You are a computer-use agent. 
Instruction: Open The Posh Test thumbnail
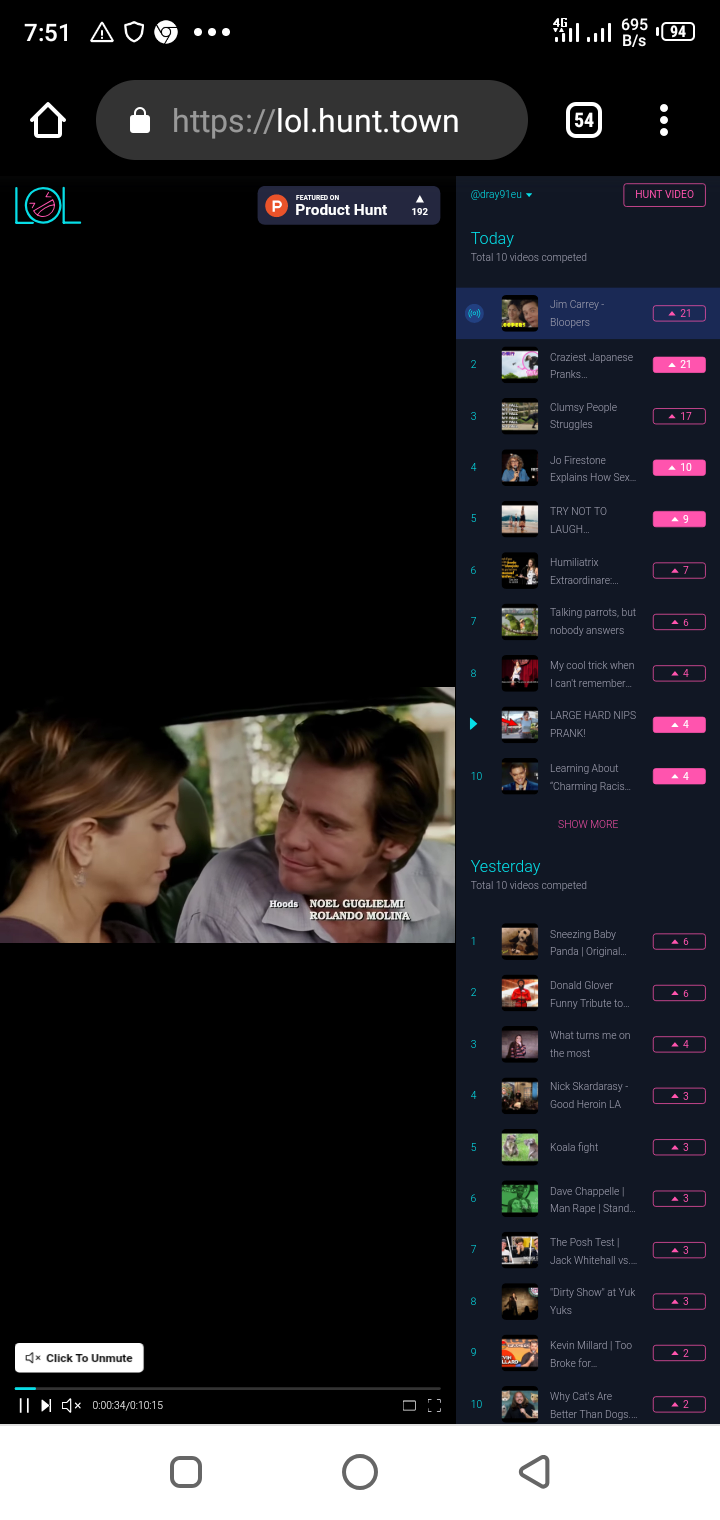(x=520, y=1250)
